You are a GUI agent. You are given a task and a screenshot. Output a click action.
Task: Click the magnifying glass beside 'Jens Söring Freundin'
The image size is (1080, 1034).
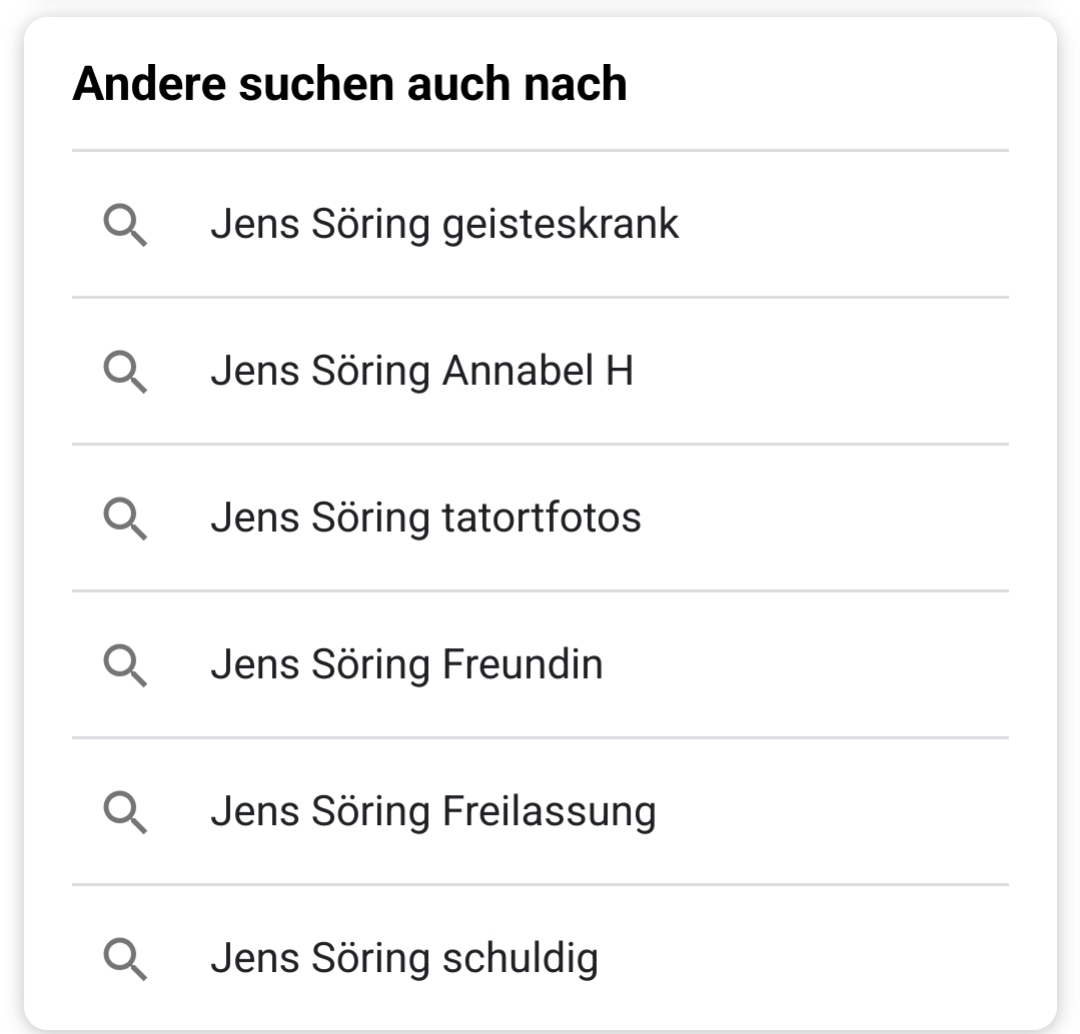tap(125, 665)
